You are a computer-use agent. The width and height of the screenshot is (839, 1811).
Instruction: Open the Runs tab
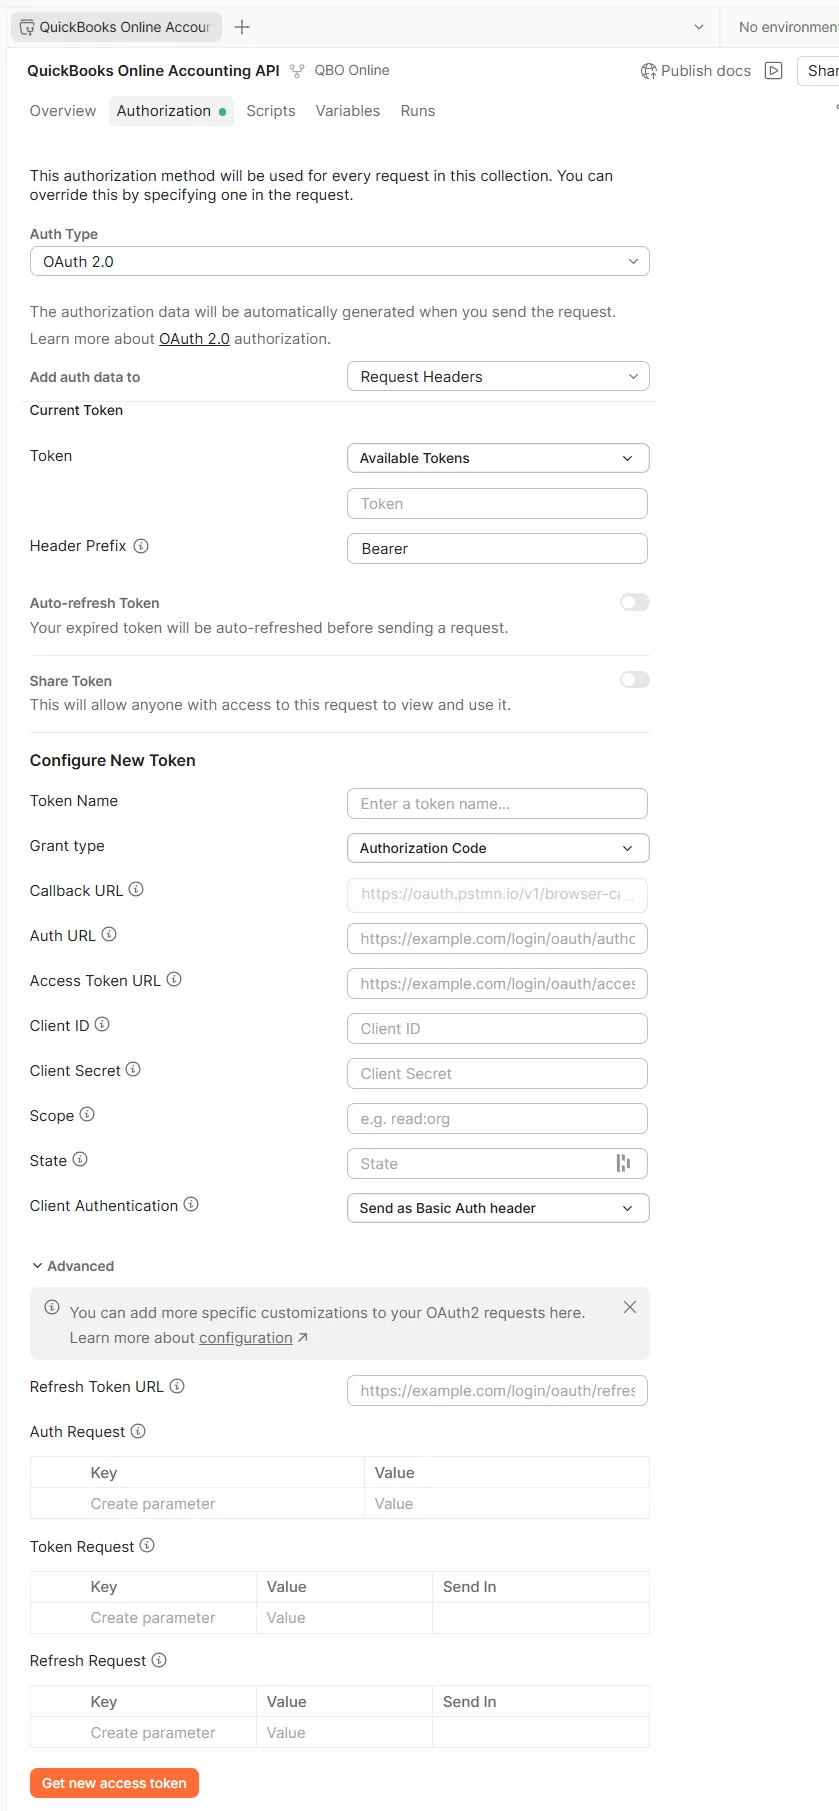click(418, 111)
